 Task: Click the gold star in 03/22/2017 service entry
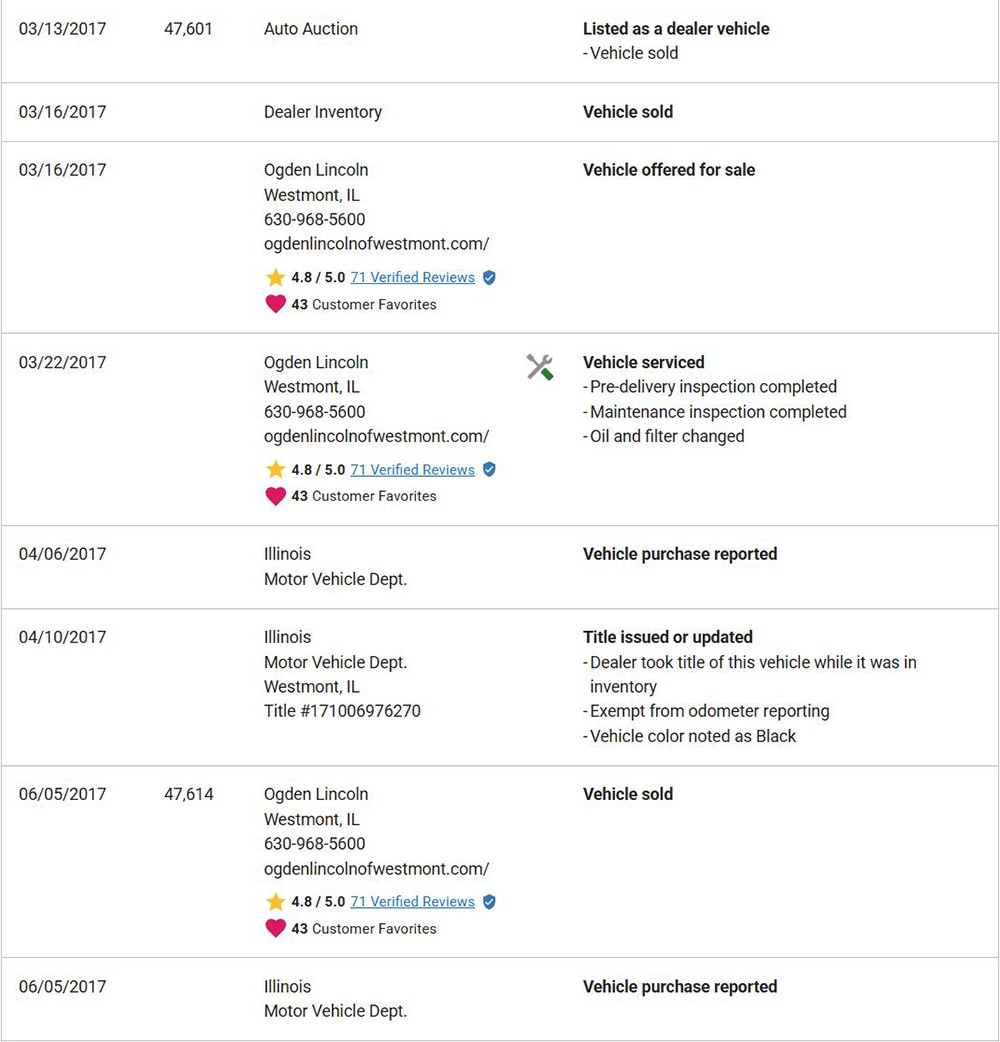coord(275,469)
